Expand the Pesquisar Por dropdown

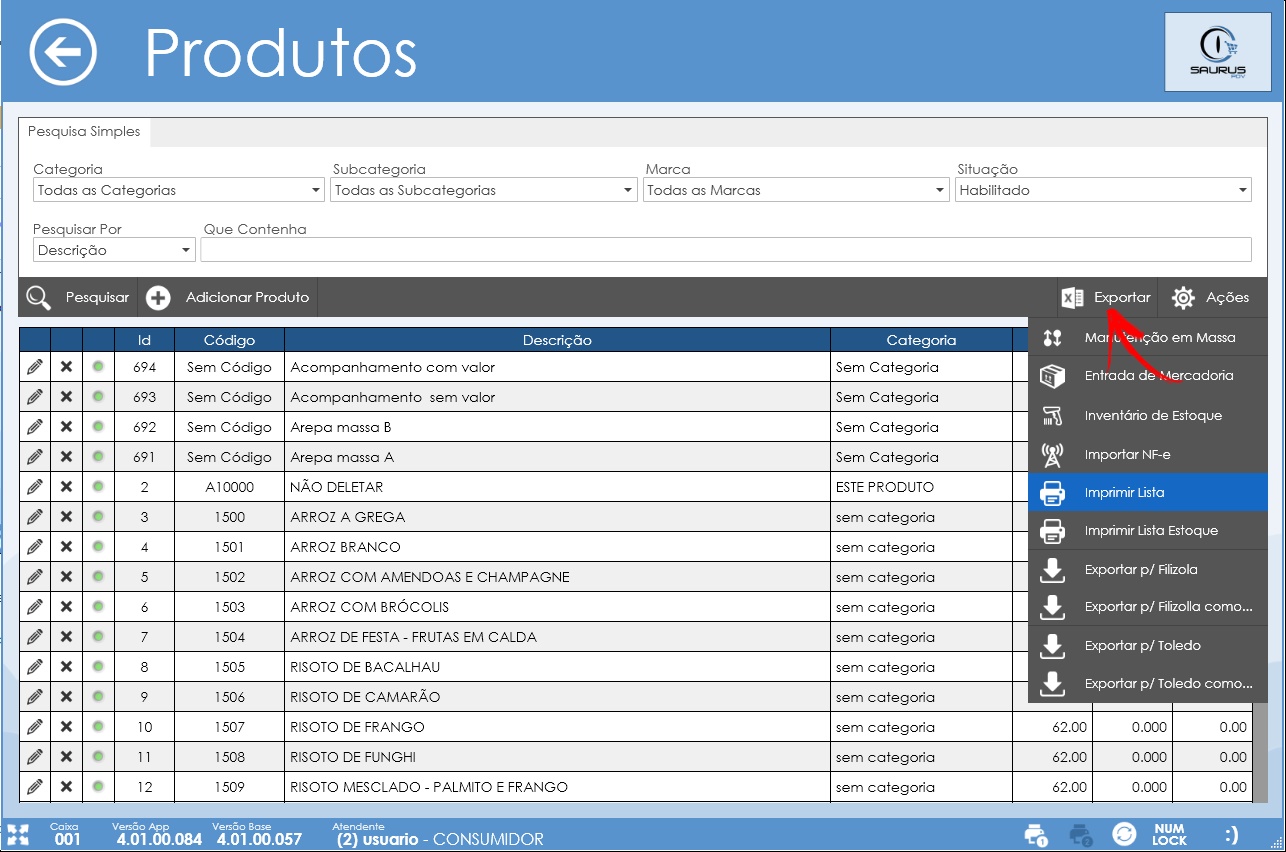(x=114, y=250)
